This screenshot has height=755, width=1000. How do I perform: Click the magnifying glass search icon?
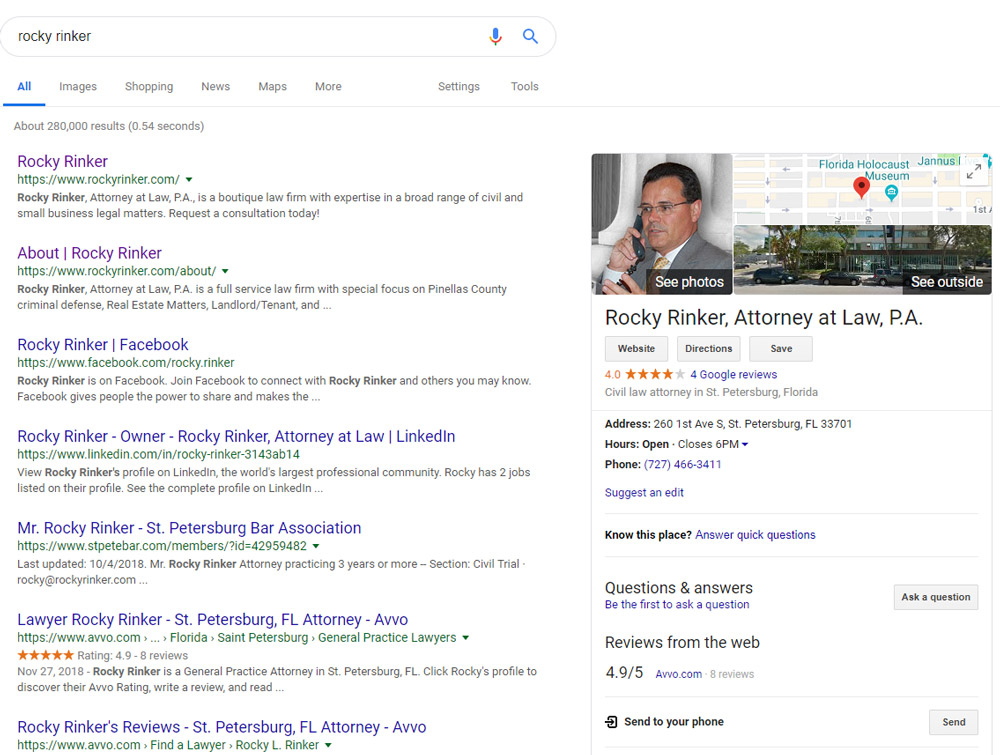(x=530, y=36)
